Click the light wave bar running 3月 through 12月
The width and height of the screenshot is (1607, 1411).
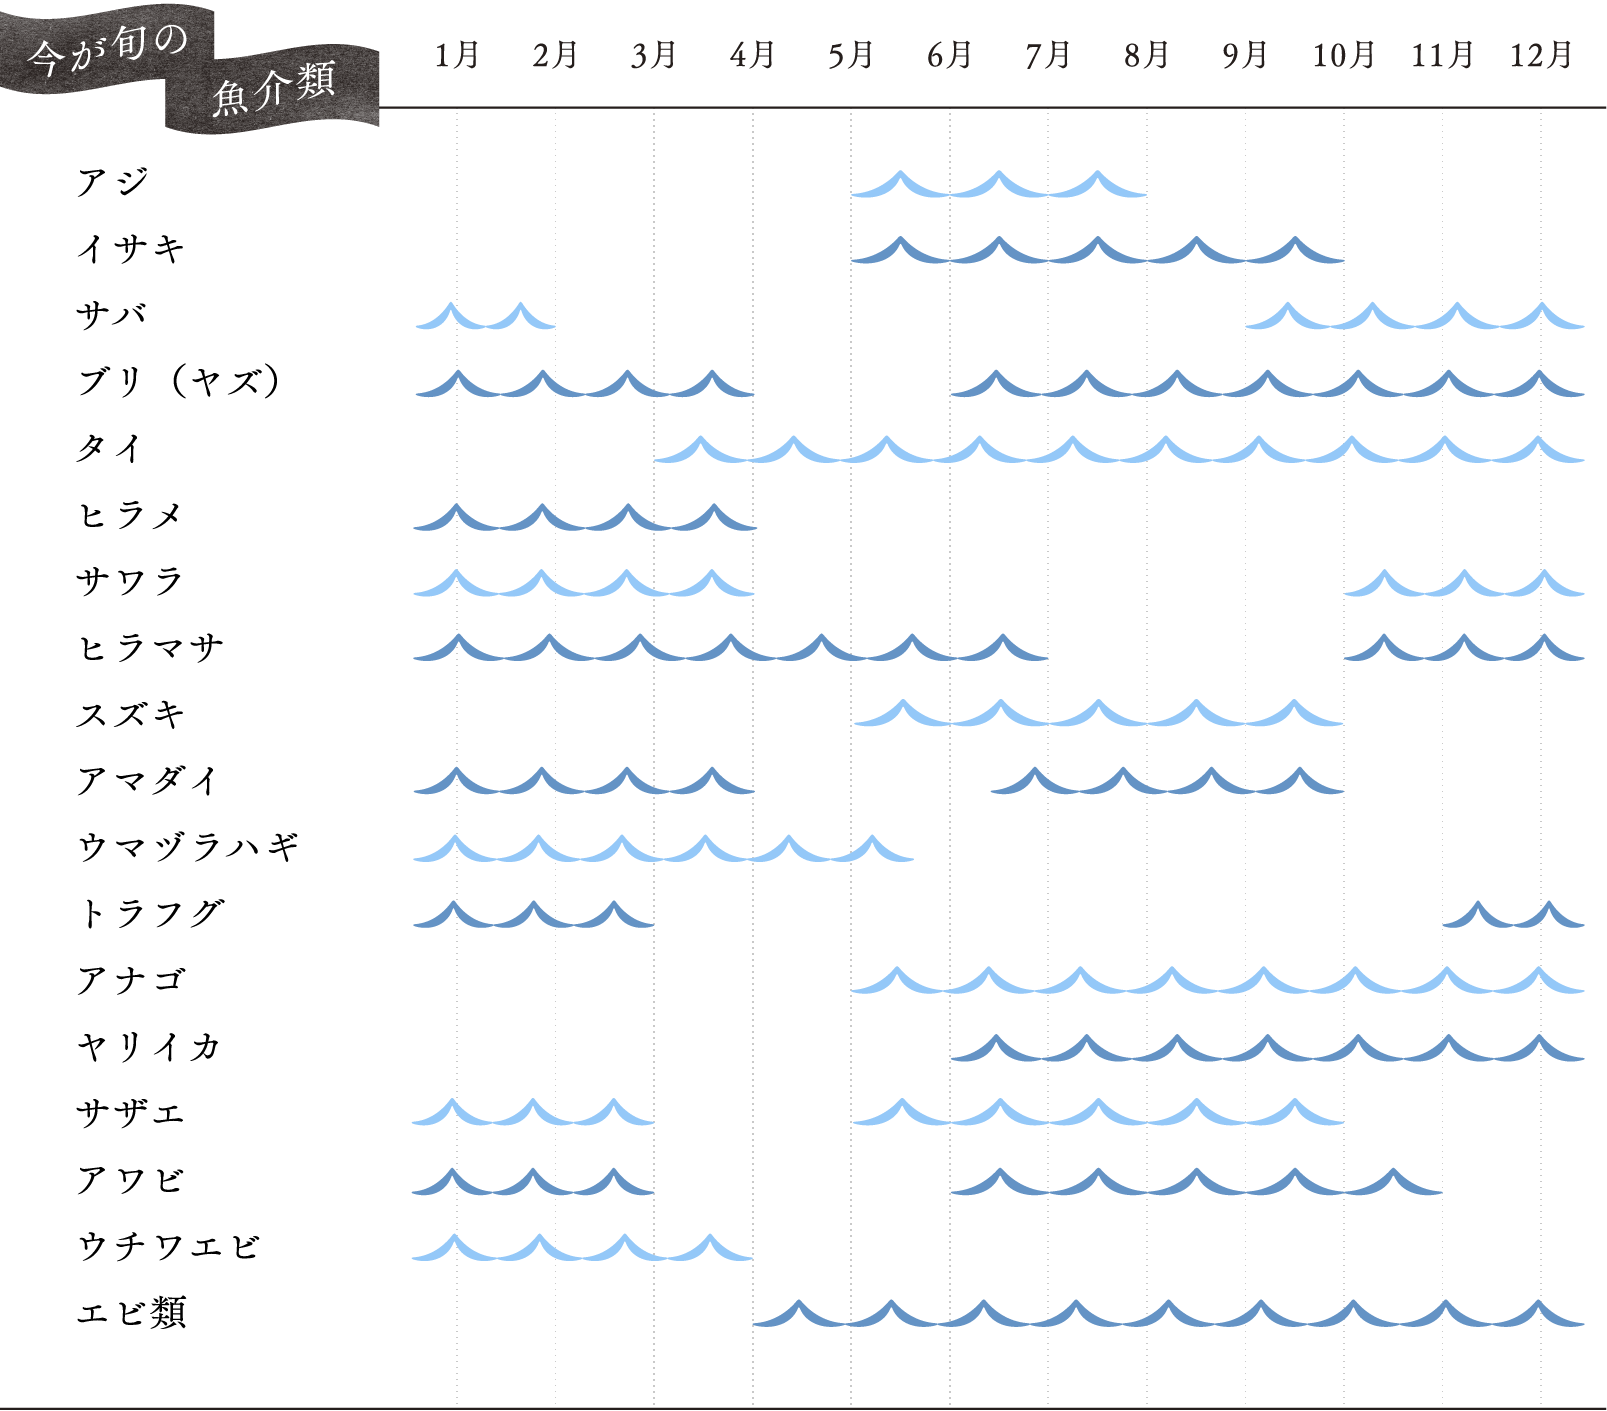[x=1118, y=451]
